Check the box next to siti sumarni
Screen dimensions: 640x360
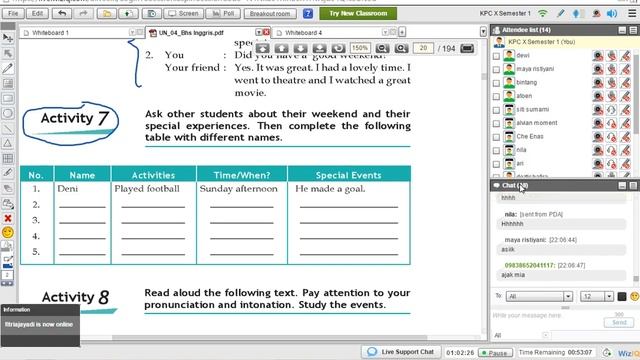click(x=496, y=110)
